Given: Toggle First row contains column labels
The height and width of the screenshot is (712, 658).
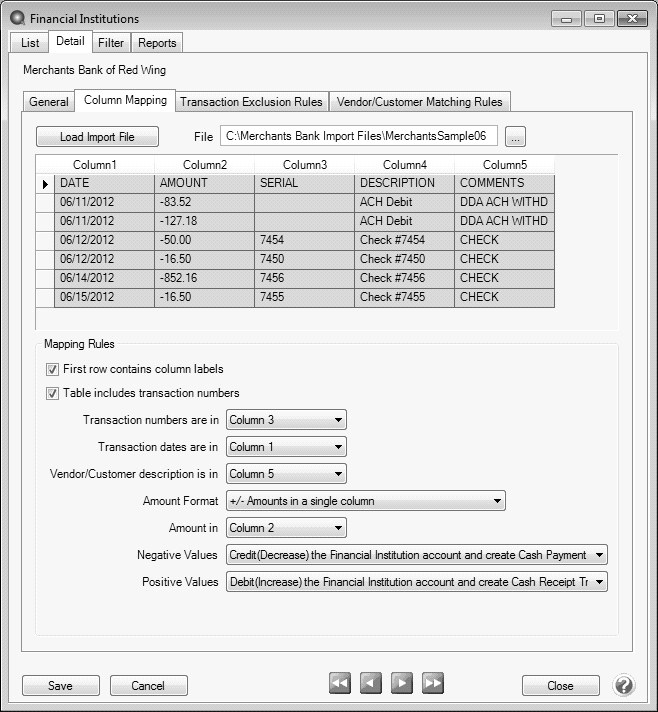Looking at the screenshot, I should point(53,369).
